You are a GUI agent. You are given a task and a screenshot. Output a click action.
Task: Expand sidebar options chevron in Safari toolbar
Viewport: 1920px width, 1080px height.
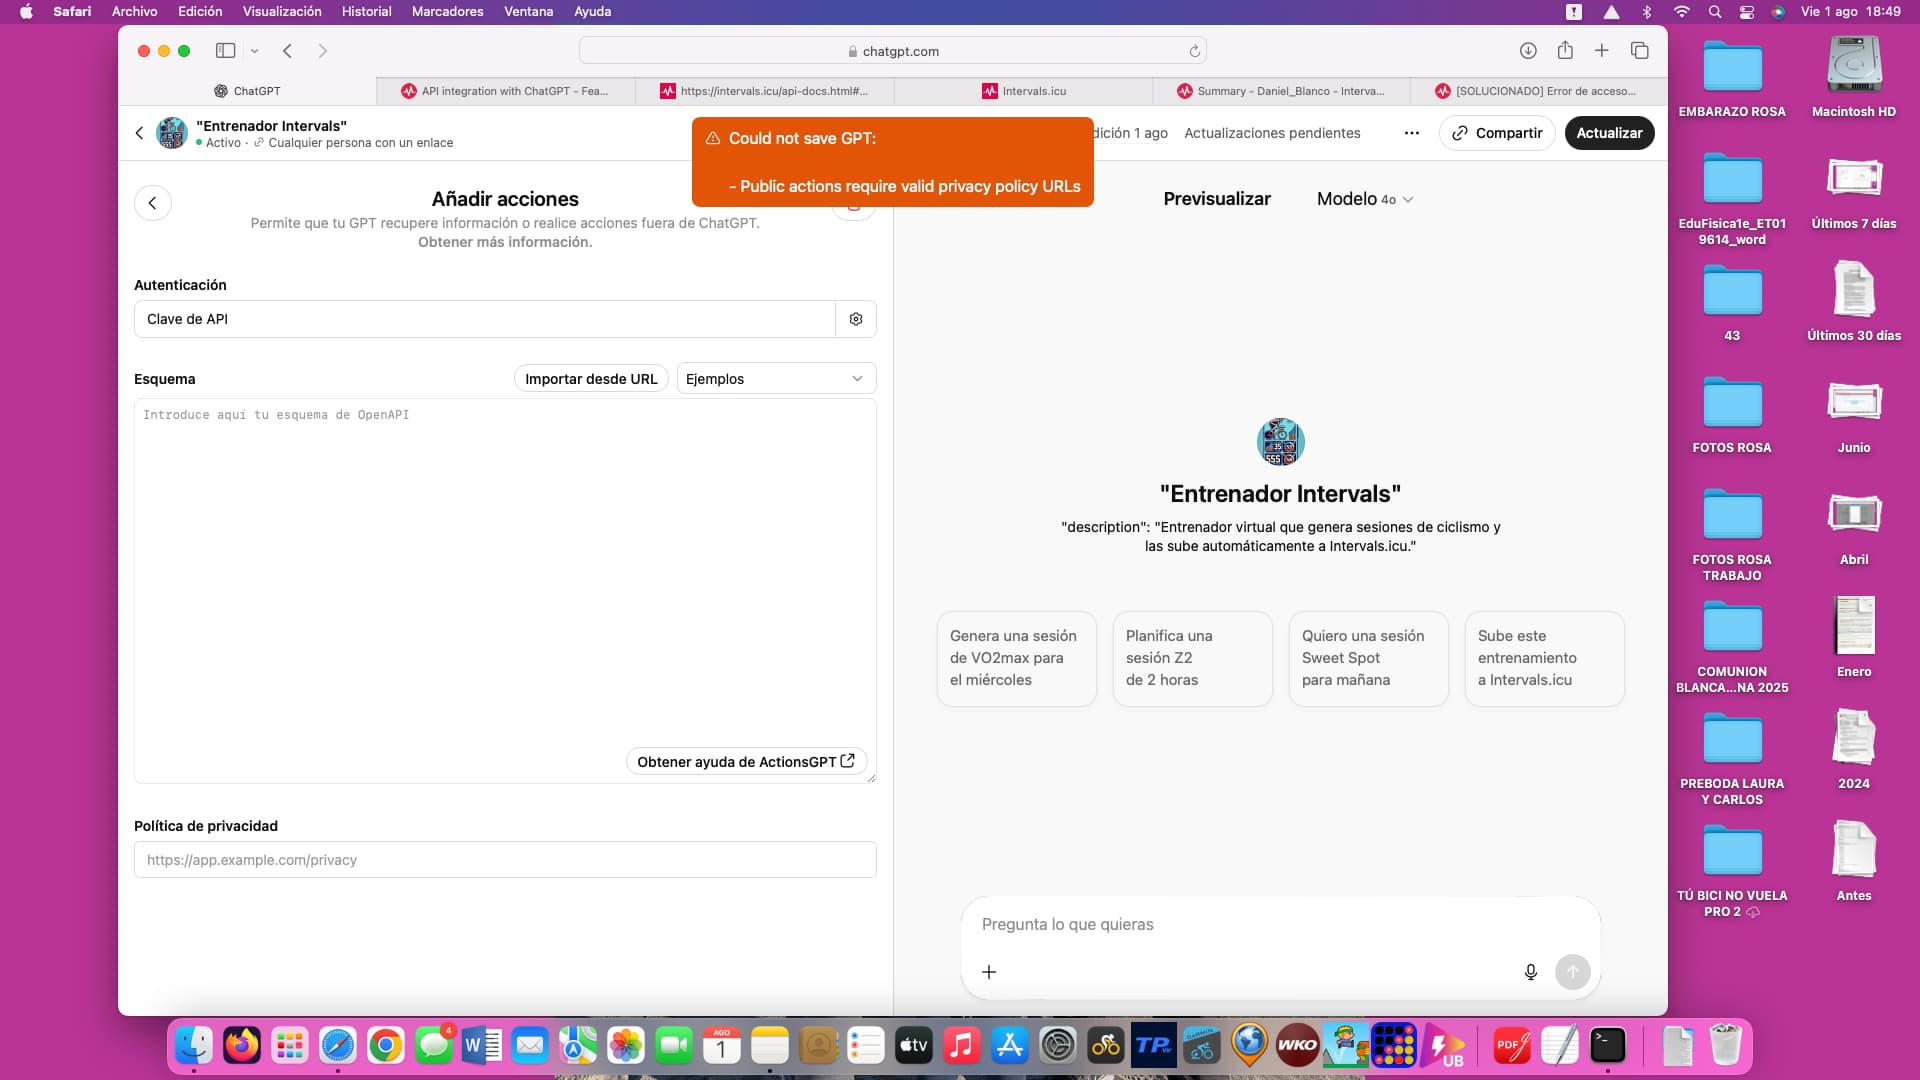[254, 51]
